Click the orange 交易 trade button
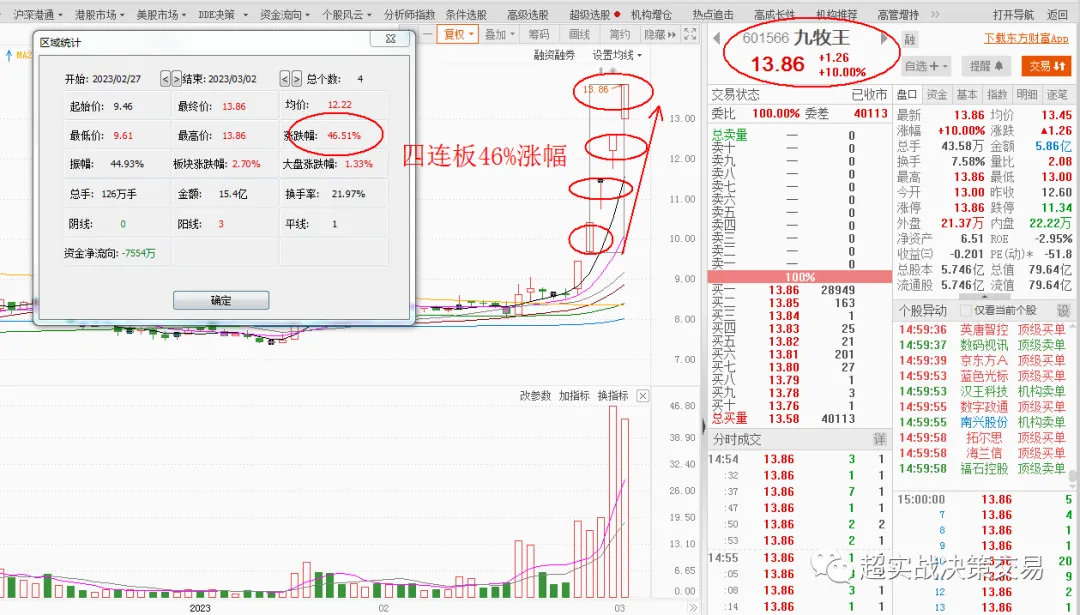 click(1046, 67)
